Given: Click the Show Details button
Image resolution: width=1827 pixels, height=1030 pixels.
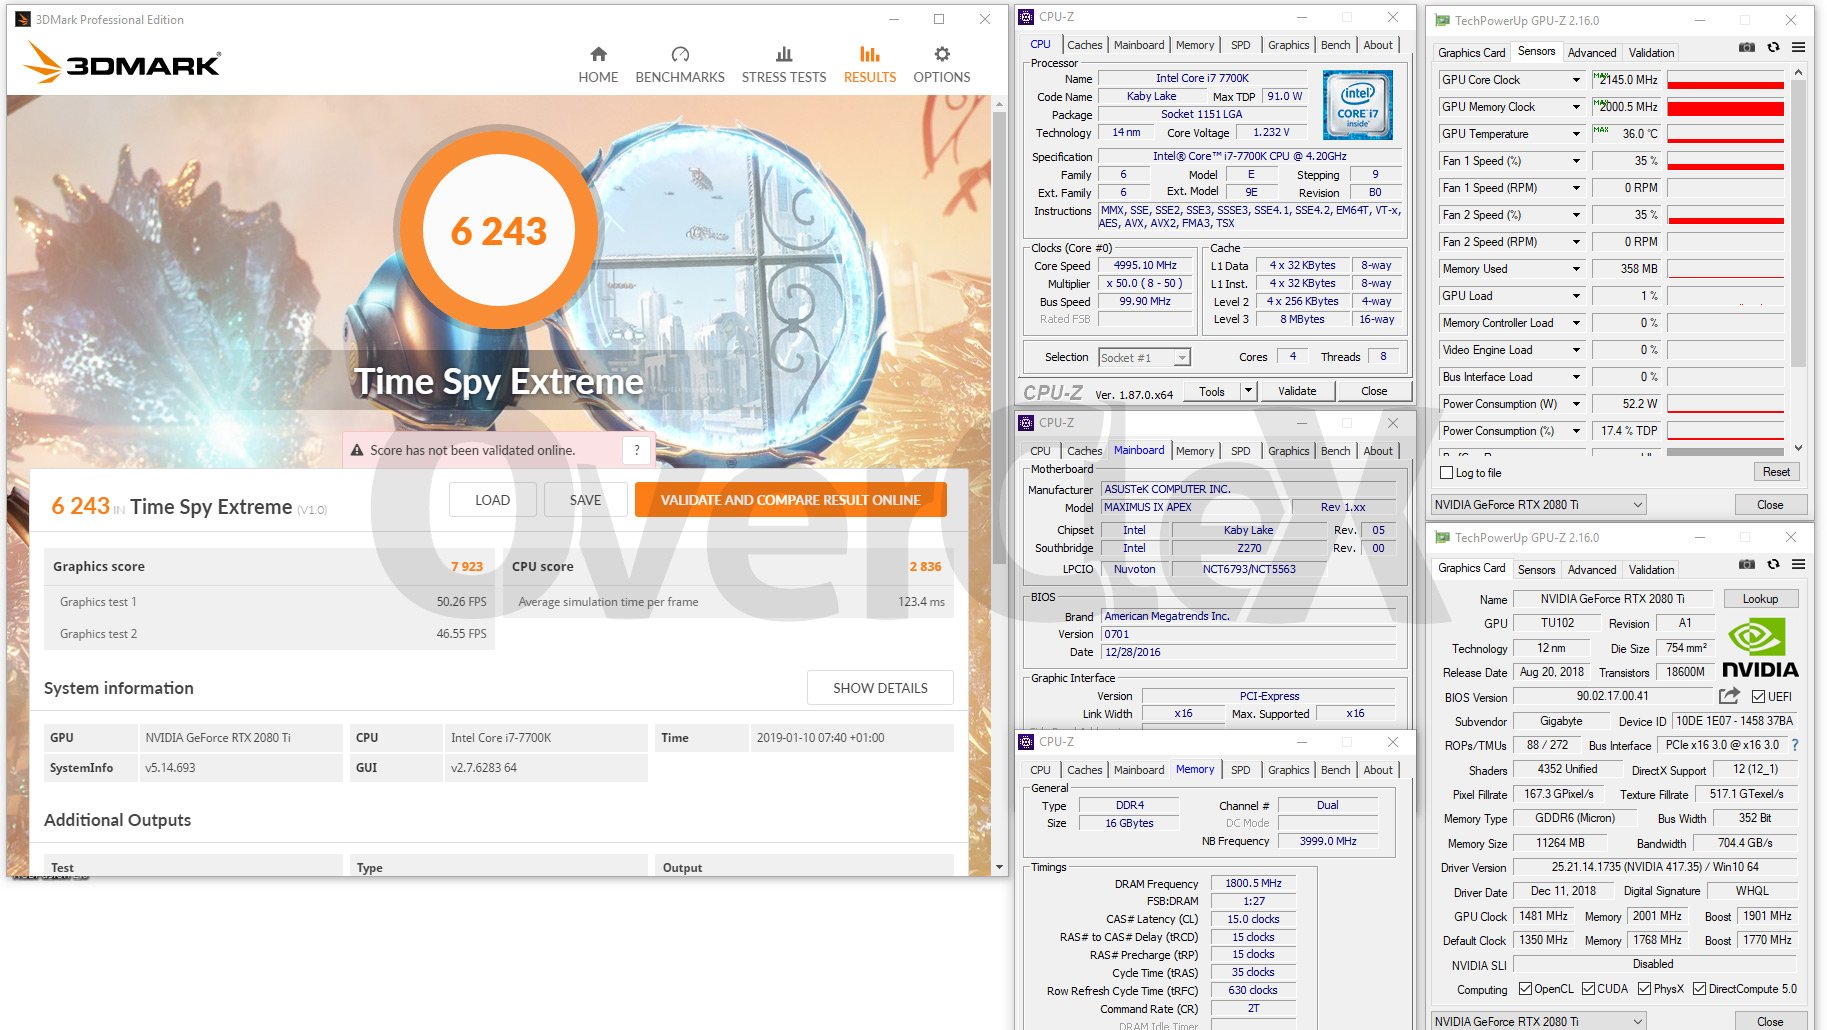Looking at the screenshot, I should tap(880, 688).
